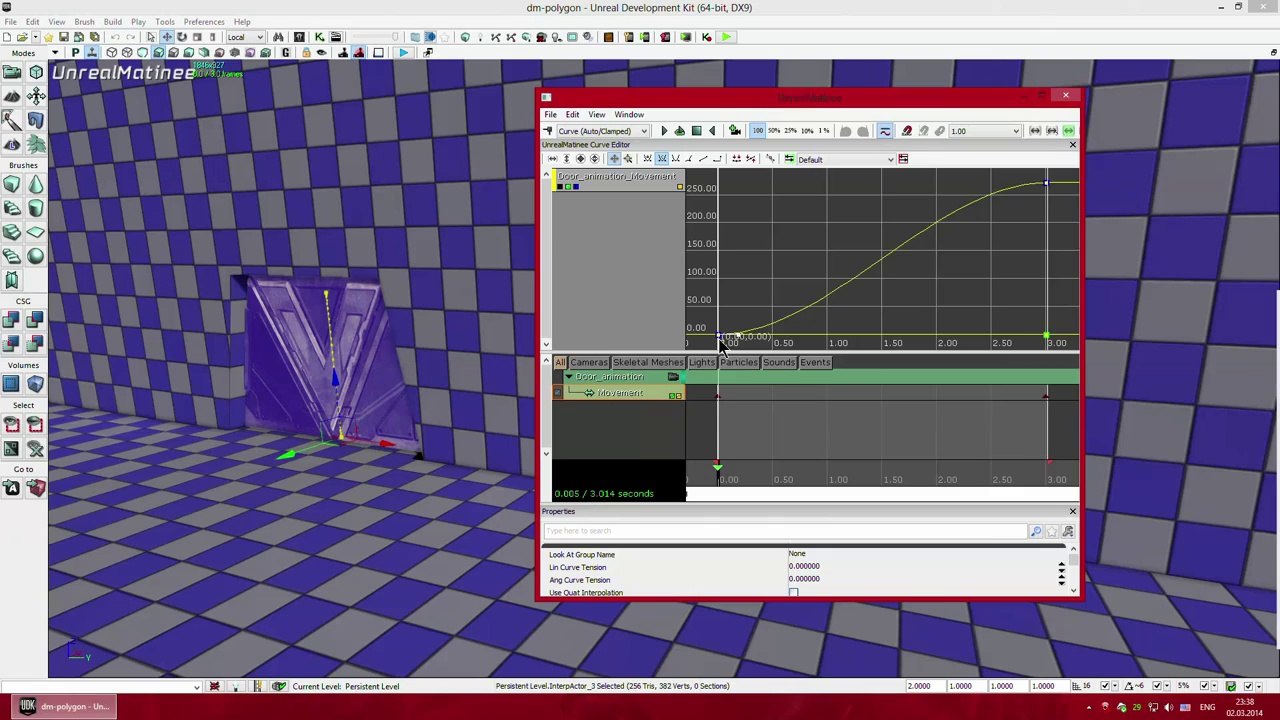Toggle the red magnet snap icon

point(907,131)
